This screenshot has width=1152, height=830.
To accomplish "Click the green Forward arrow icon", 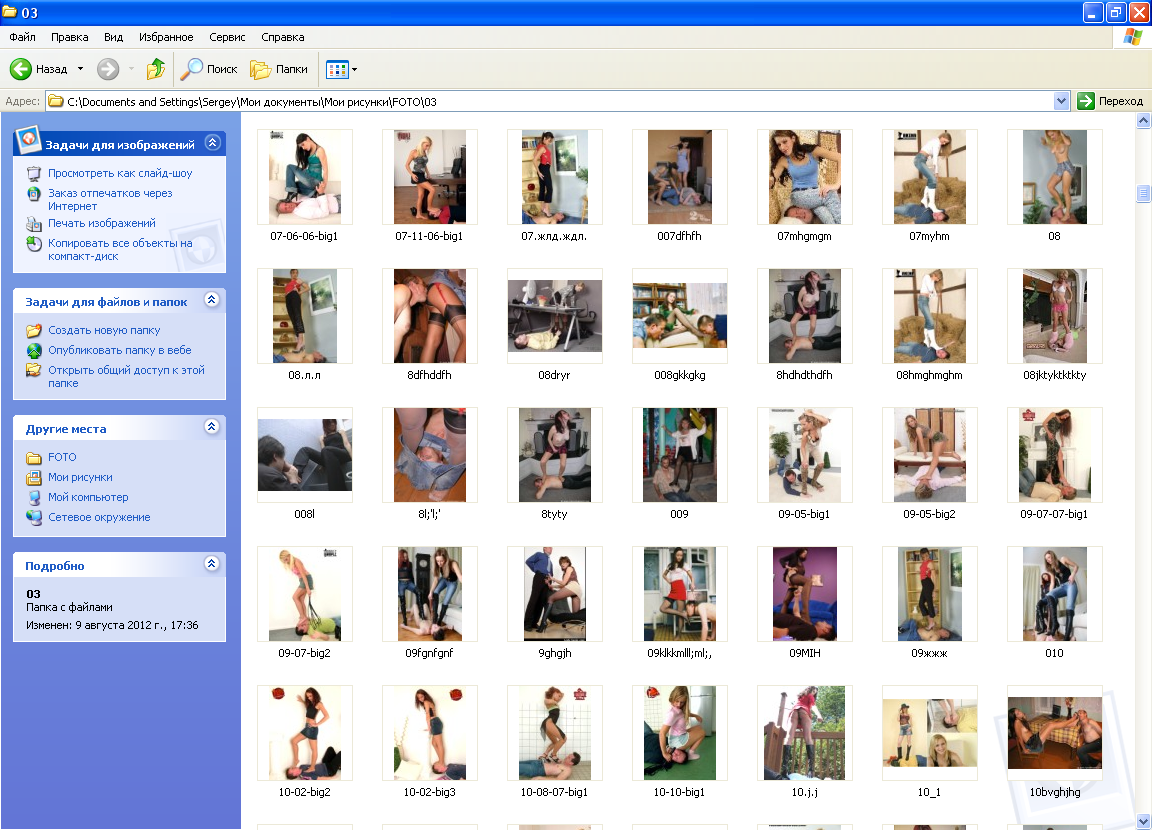I will coord(108,69).
